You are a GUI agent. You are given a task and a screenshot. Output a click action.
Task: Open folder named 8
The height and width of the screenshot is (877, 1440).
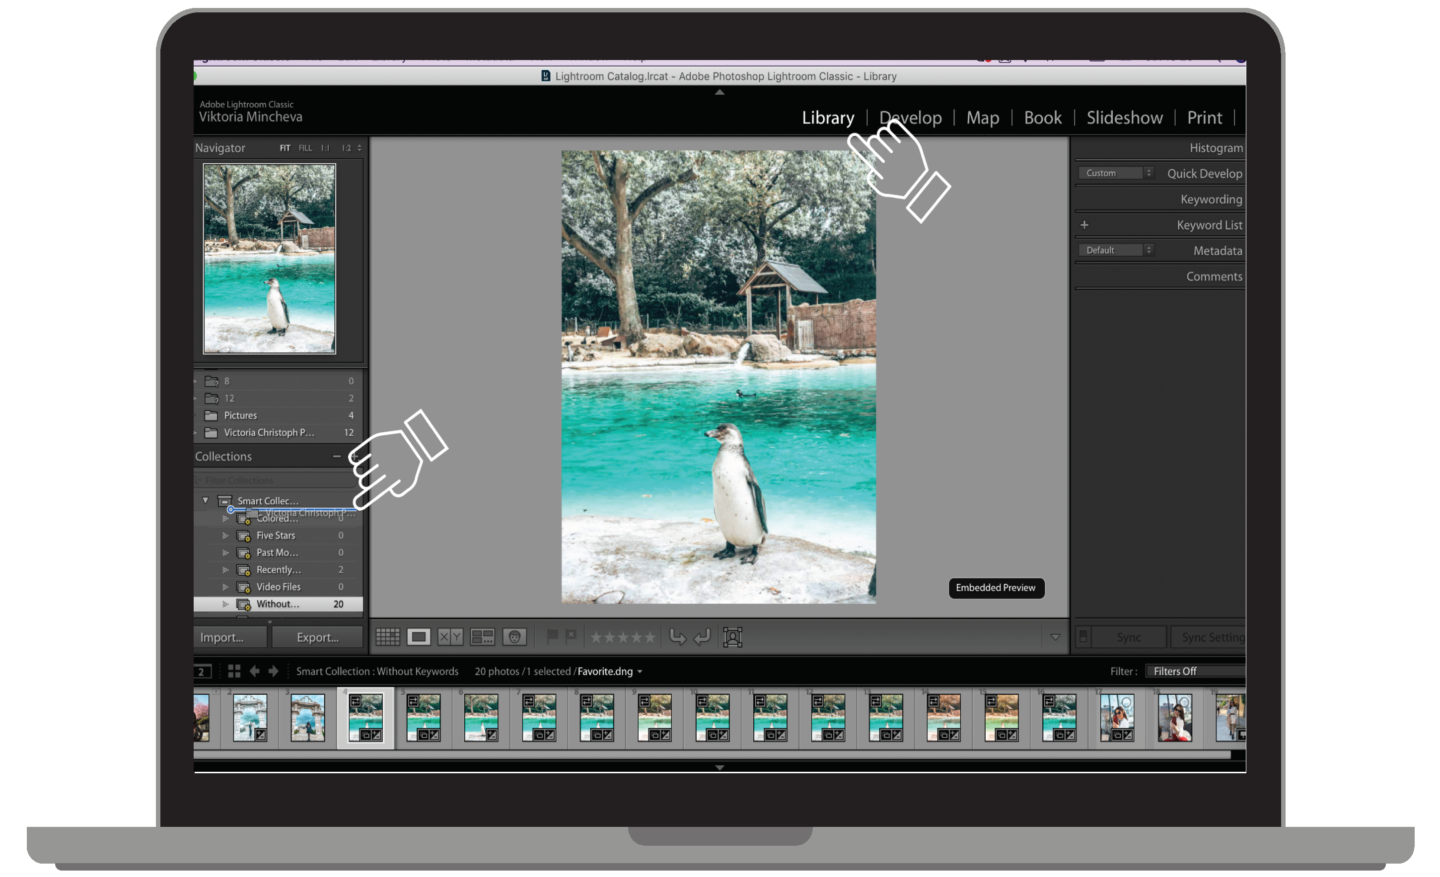coord(278,381)
